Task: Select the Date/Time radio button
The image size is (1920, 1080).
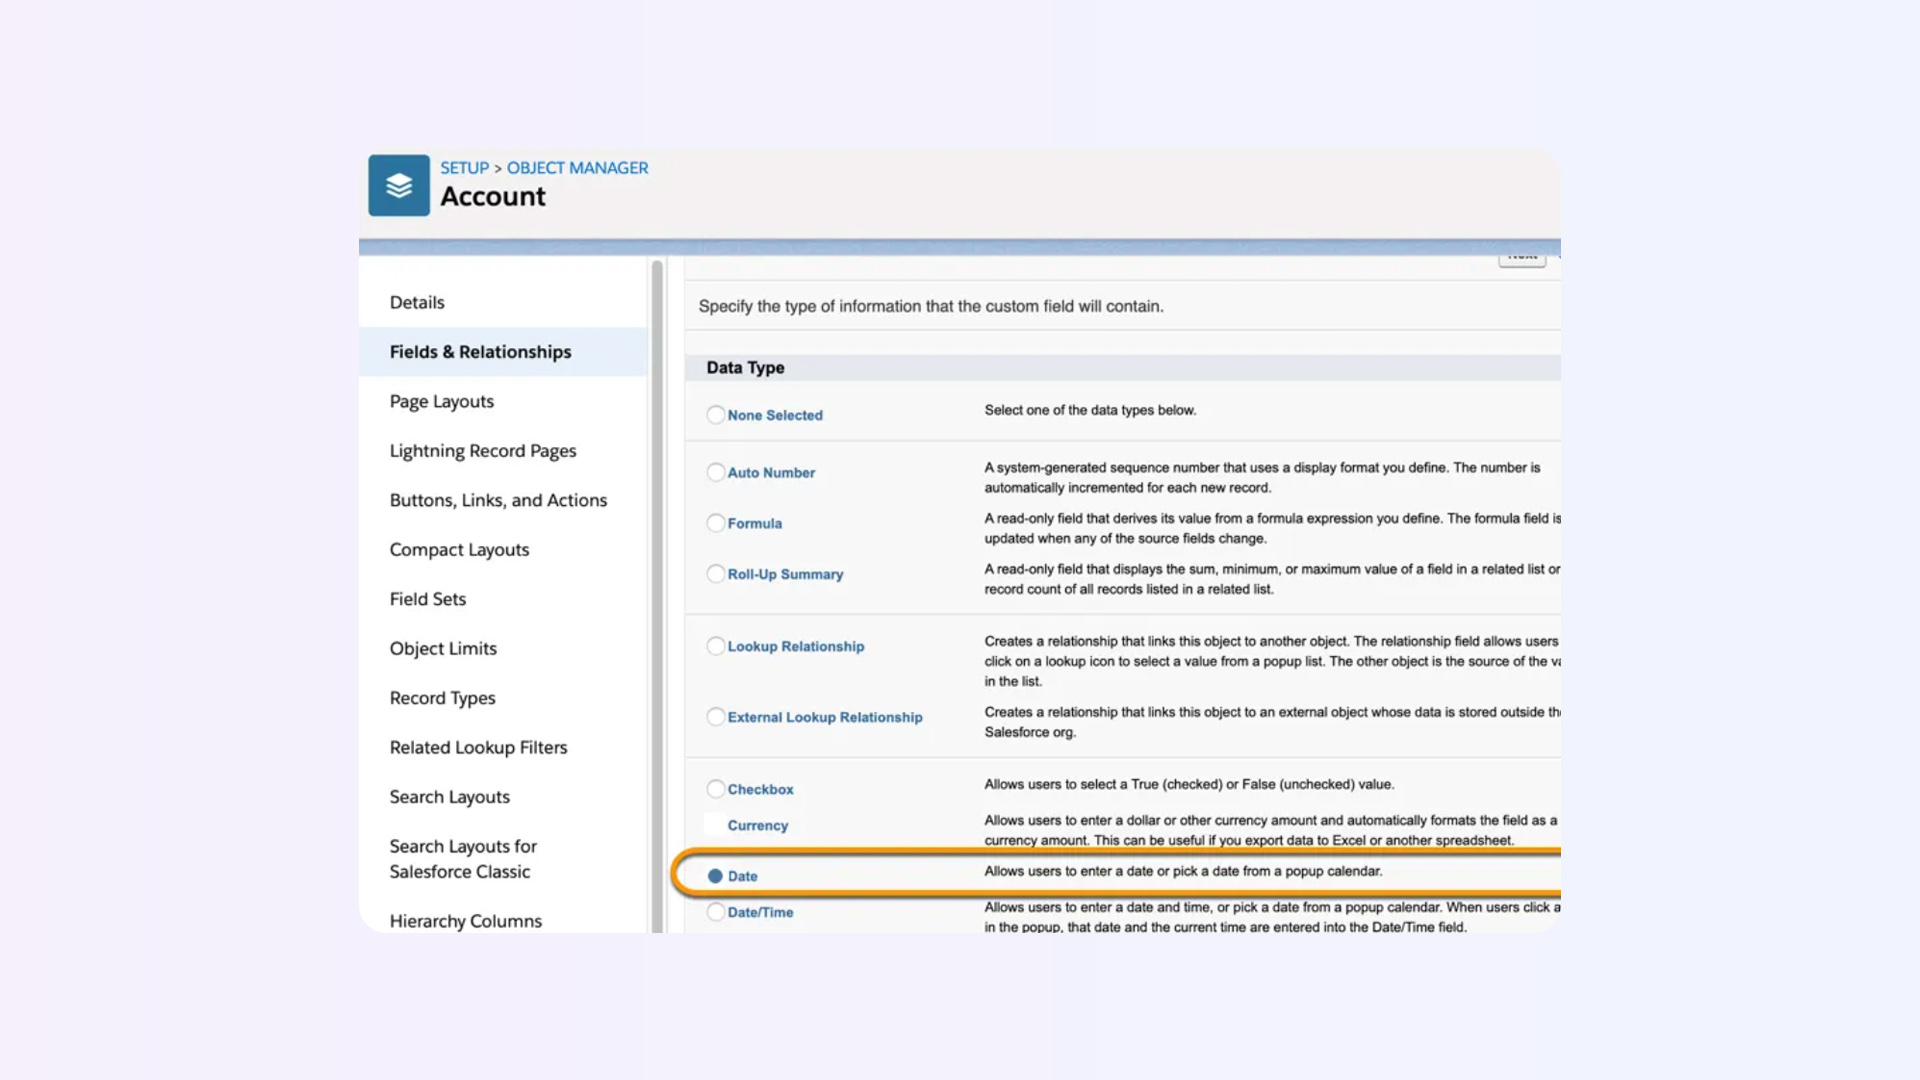Action: [716, 912]
